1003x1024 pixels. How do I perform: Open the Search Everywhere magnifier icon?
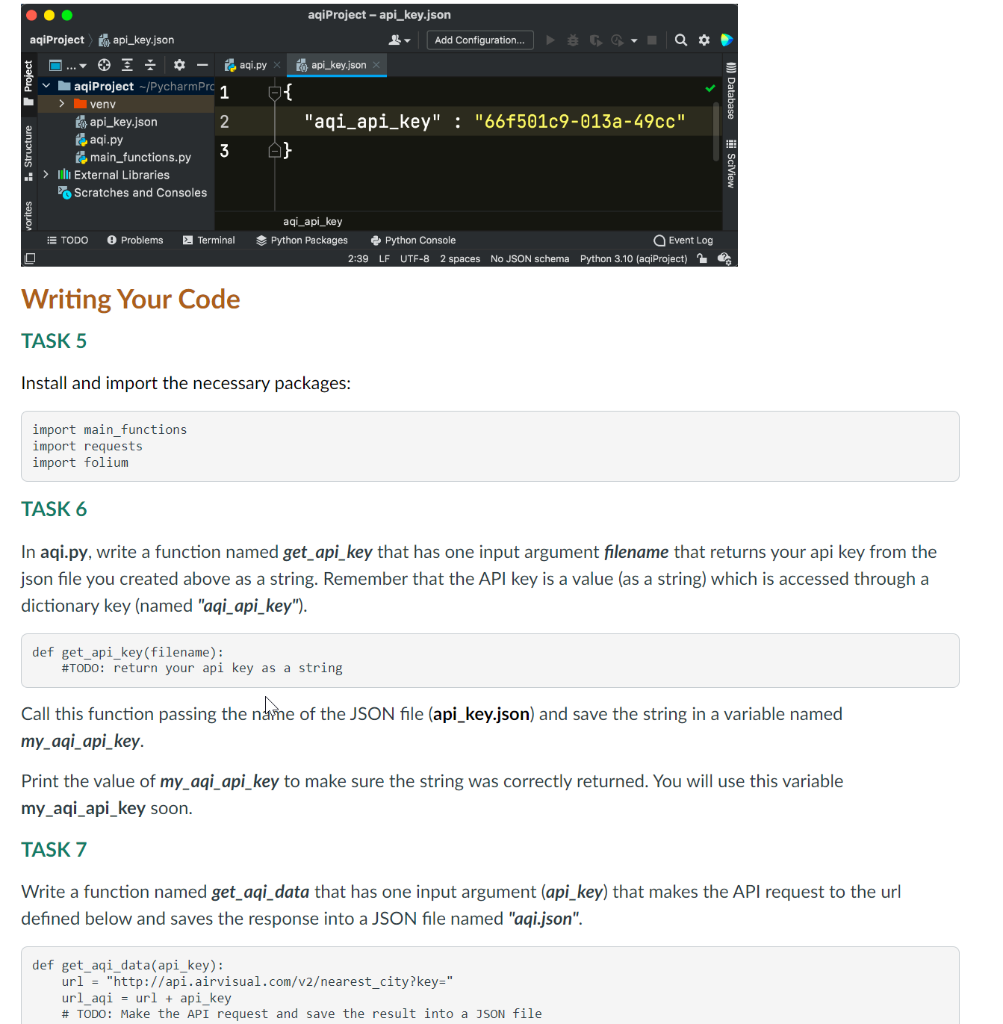click(682, 40)
